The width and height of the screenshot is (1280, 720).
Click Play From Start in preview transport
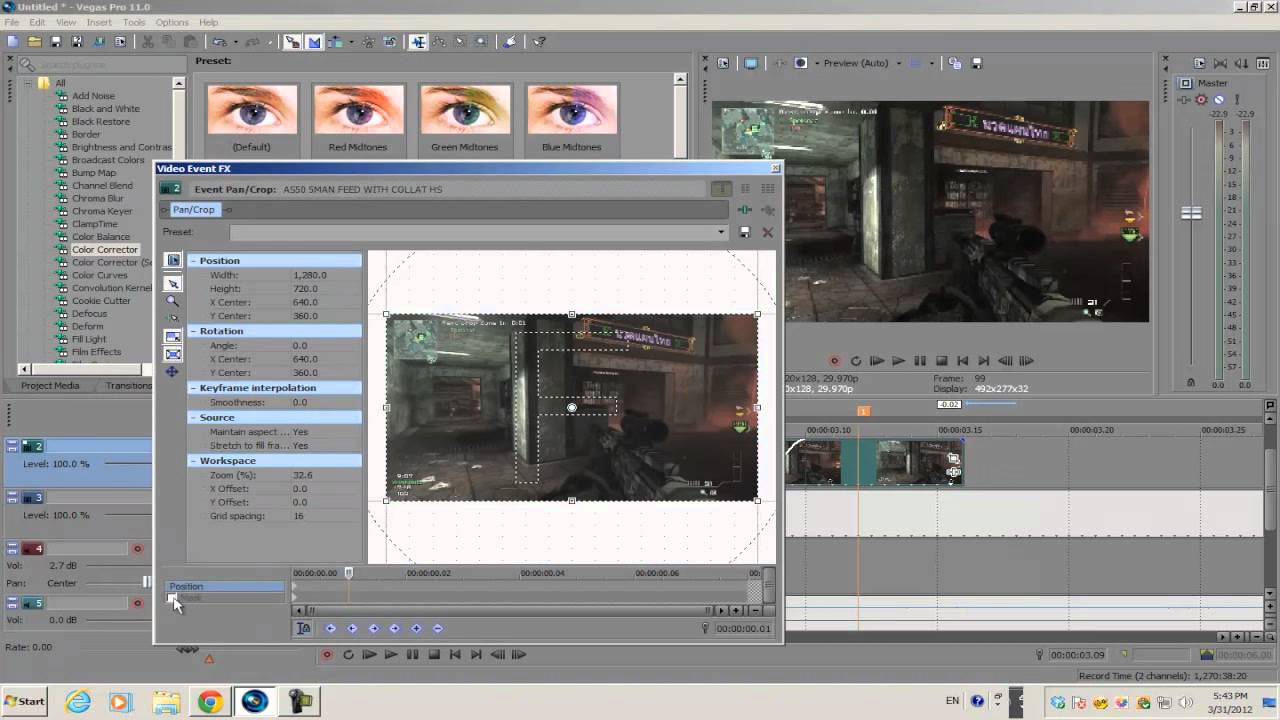pos(877,361)
